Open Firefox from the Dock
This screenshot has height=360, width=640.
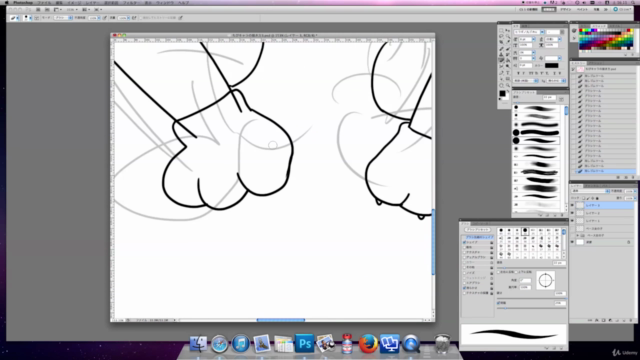[368, 344]
